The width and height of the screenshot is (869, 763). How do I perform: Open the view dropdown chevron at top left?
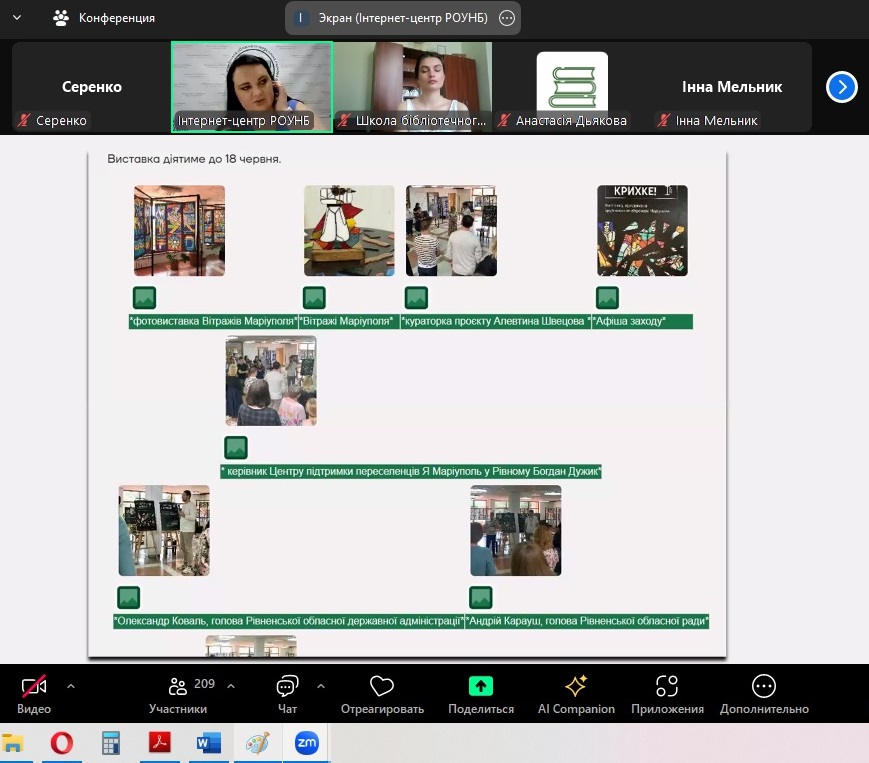click(17, 17)
